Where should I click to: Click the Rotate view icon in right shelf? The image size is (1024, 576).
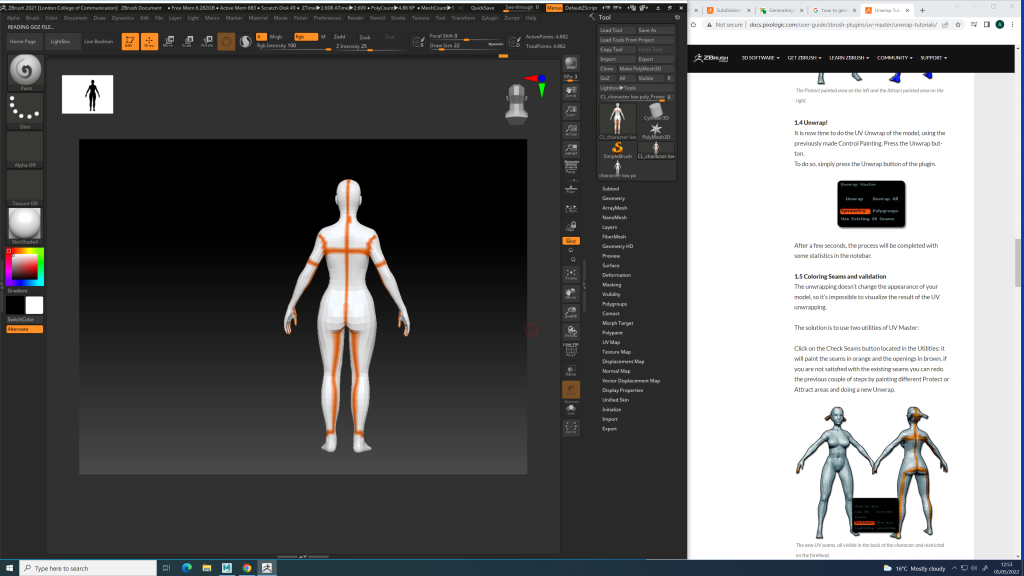[x=571, y=332]
